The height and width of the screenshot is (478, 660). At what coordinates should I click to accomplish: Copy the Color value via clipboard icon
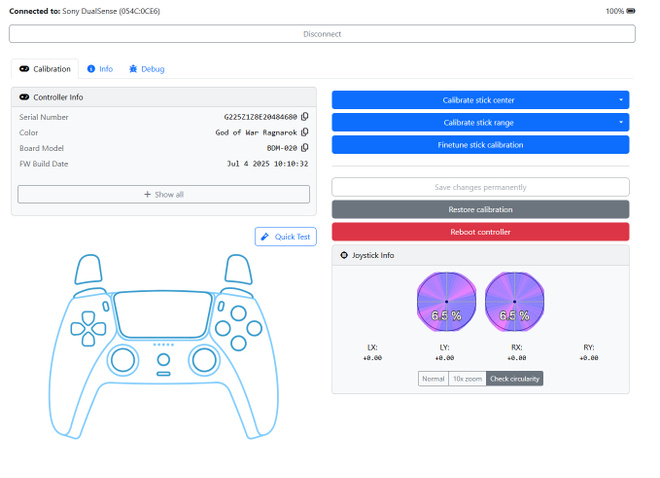pyautogui.click(x=305, y=132)
